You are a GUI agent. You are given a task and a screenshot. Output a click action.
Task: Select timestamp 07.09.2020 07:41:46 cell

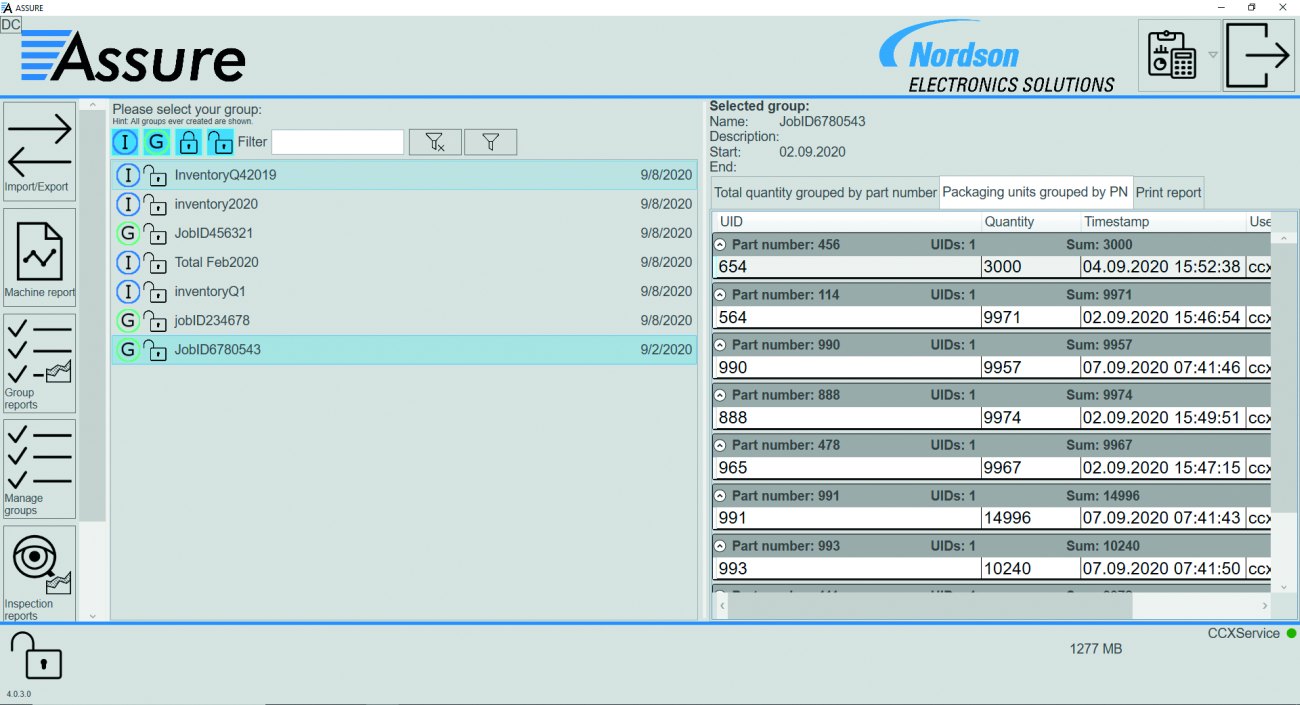(x=1163, y=367)
